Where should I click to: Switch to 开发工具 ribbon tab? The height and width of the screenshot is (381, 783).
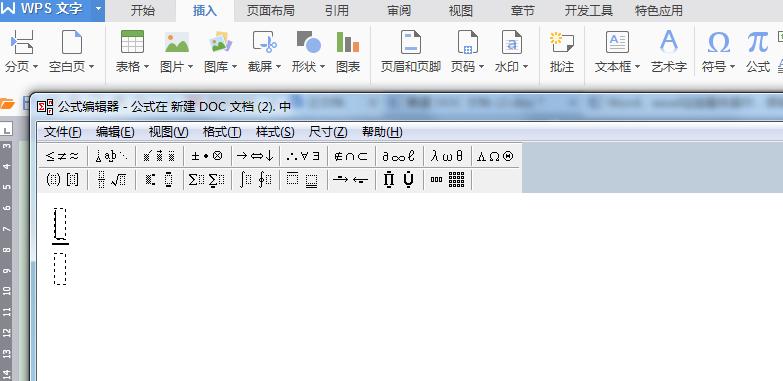coord(589,10)
